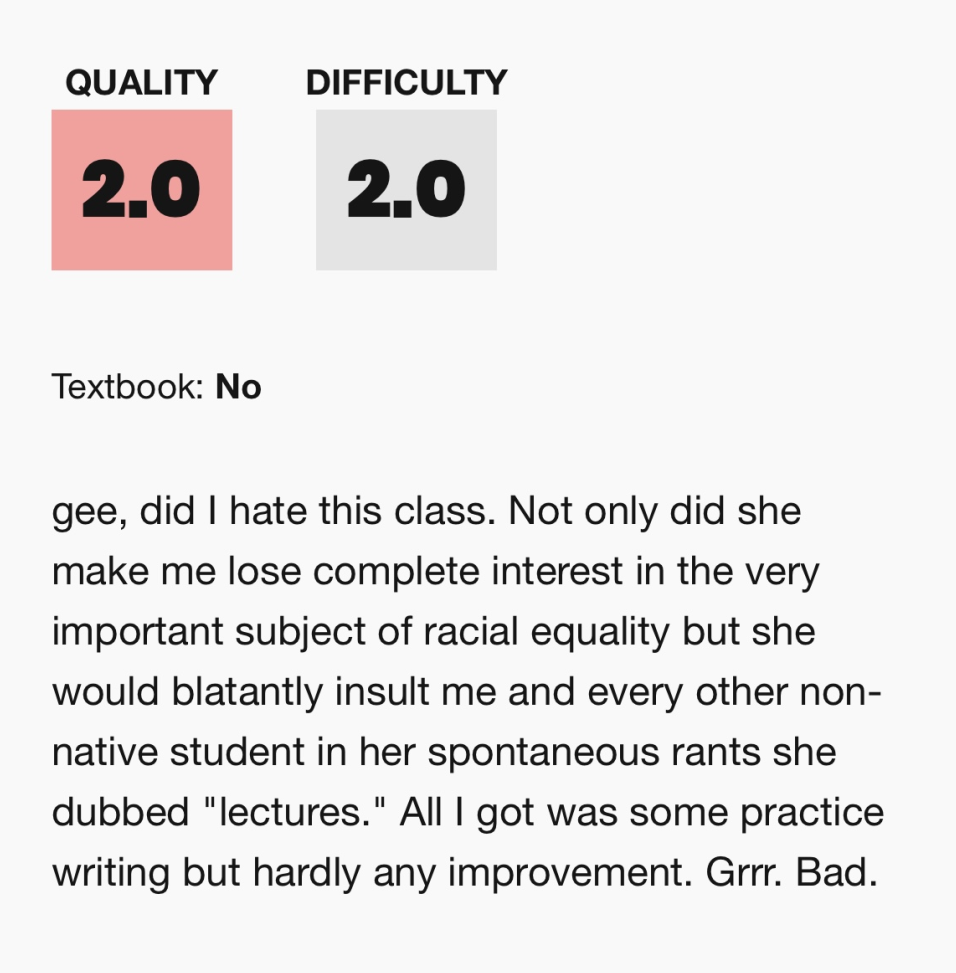
Task: Click the word "practice" in the review
Action: click(x=812, y=814)
